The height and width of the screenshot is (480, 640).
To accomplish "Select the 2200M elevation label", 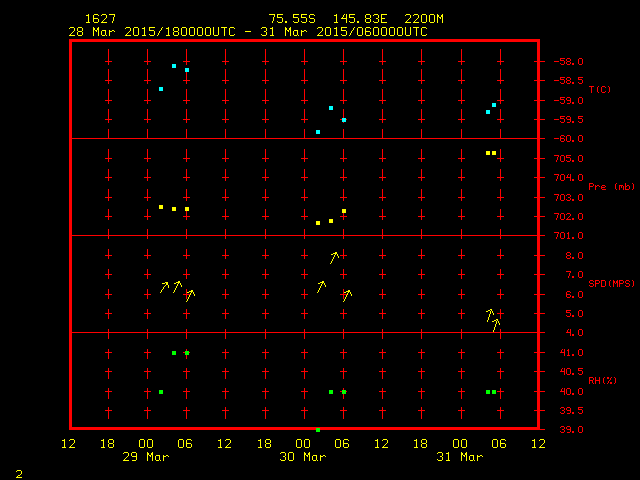I will [425, 19].
